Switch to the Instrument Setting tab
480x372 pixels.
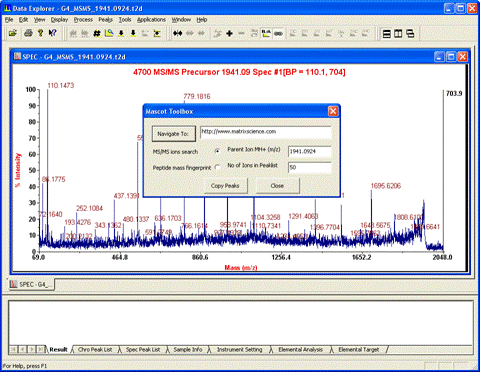[239, 349]
